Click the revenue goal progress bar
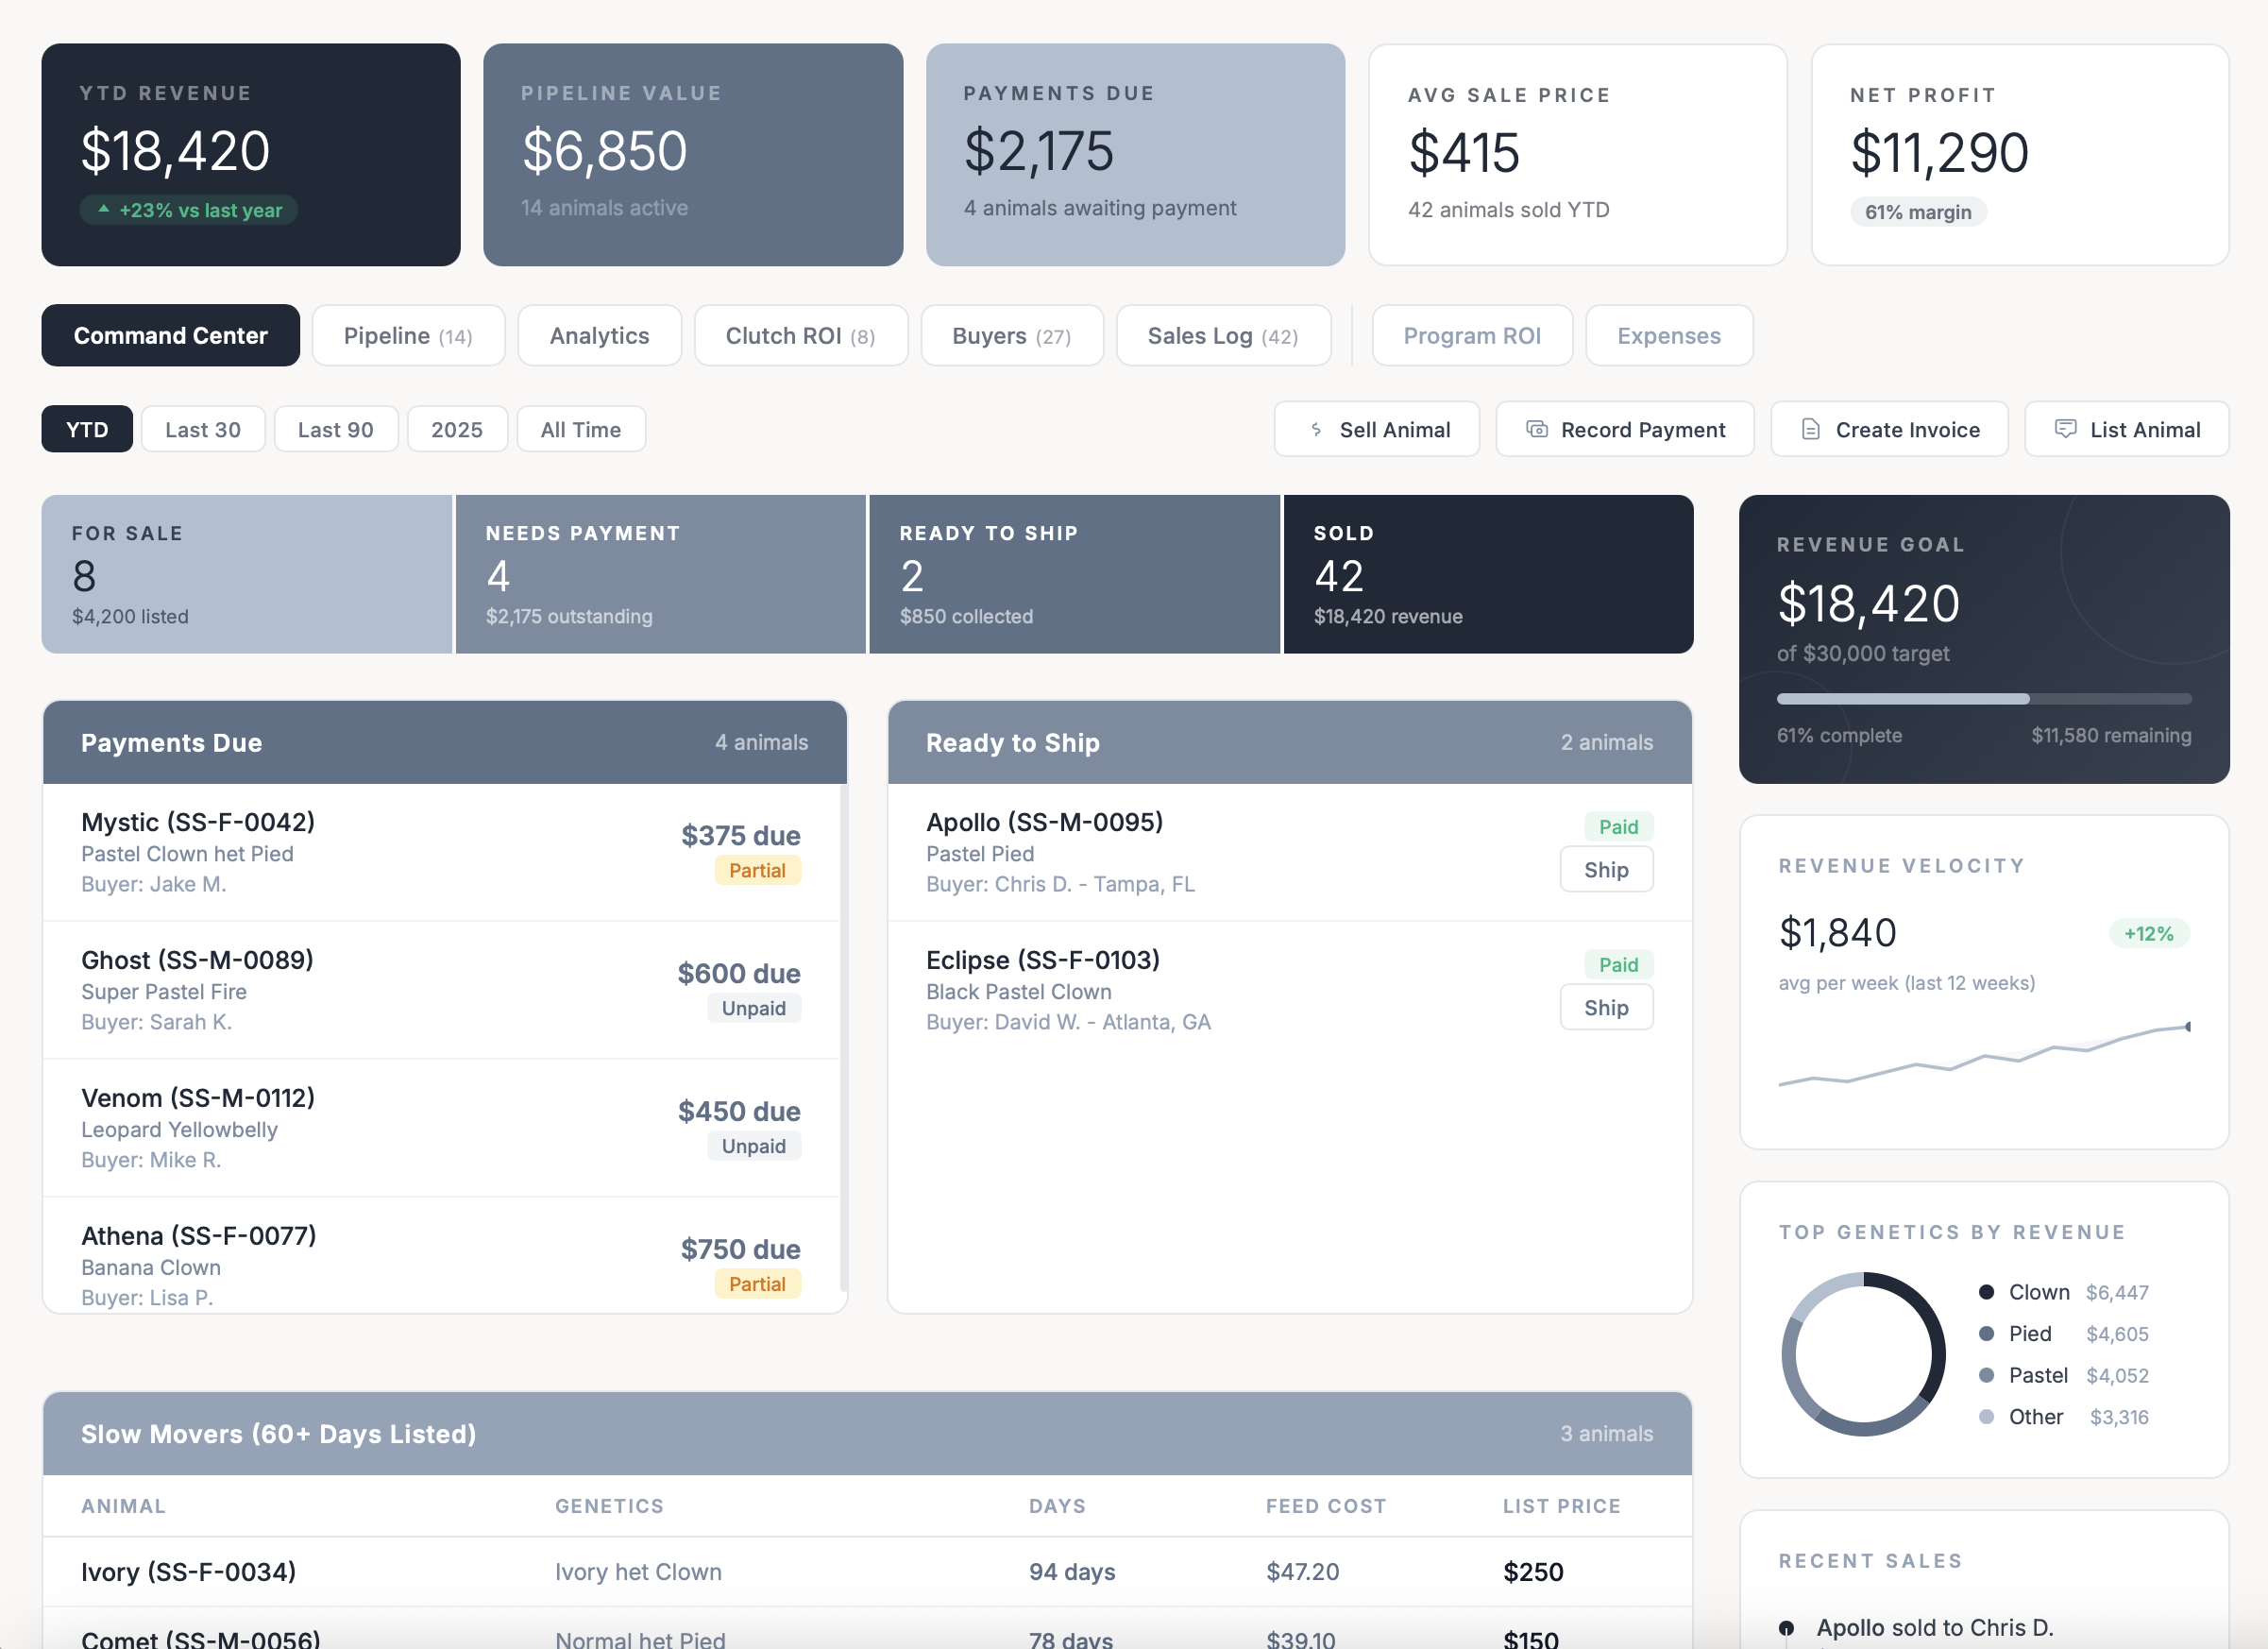 (1984, 698)
